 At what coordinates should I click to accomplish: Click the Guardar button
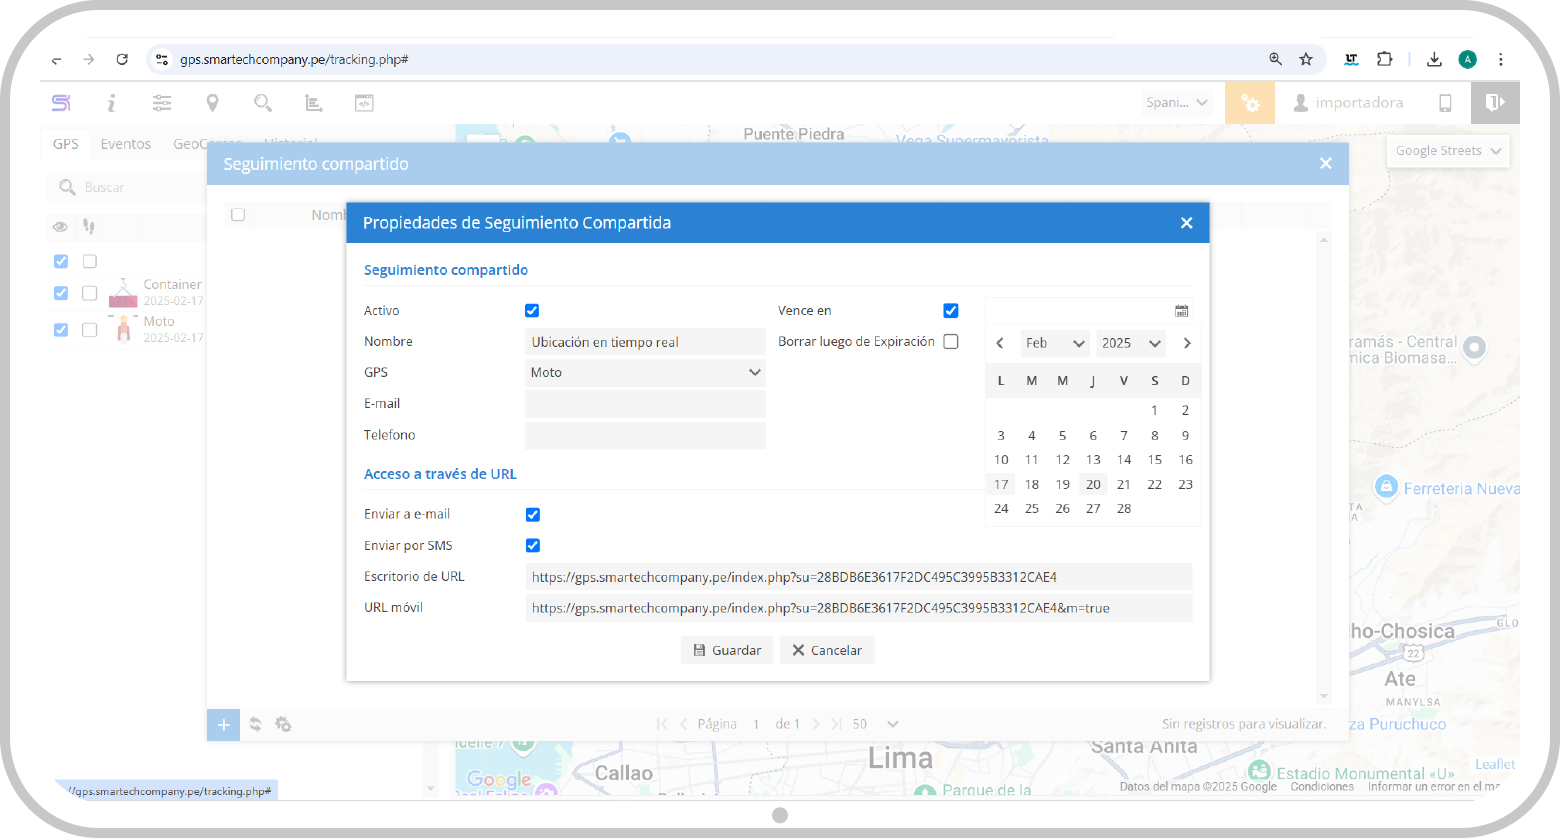pos(727,650)
